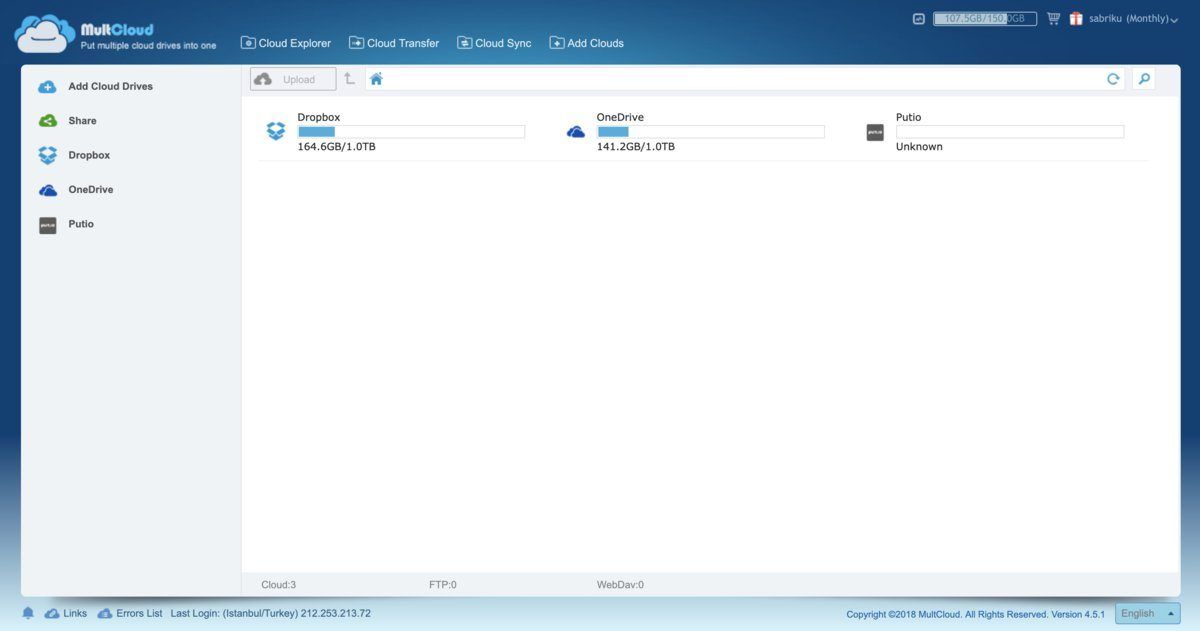Screen dimensions: 1200x631
Task: Go to Cloud Sync
Action: click(x=494, y=43)
